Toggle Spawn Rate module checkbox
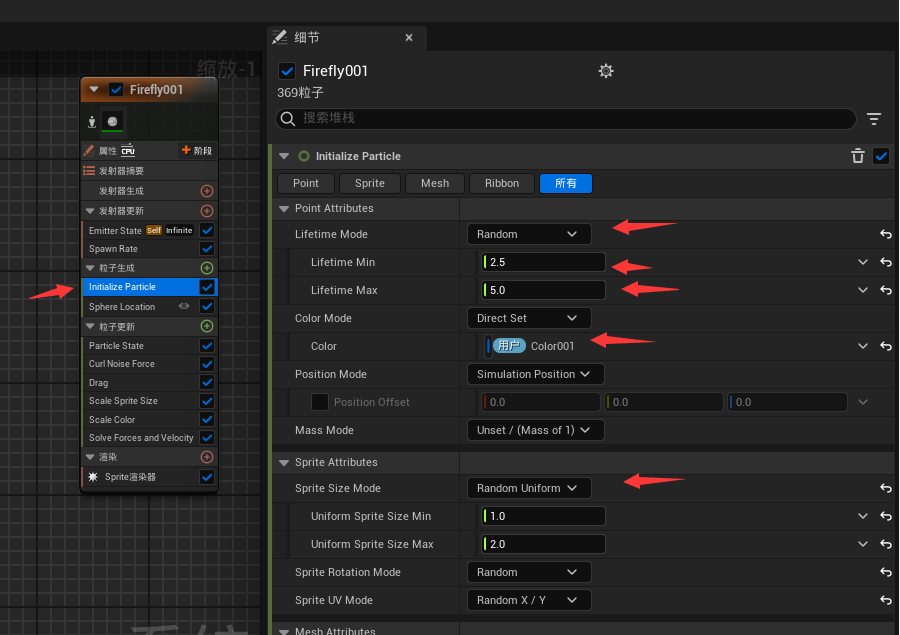The image size is (900, 635). click(x=207, y=249)
